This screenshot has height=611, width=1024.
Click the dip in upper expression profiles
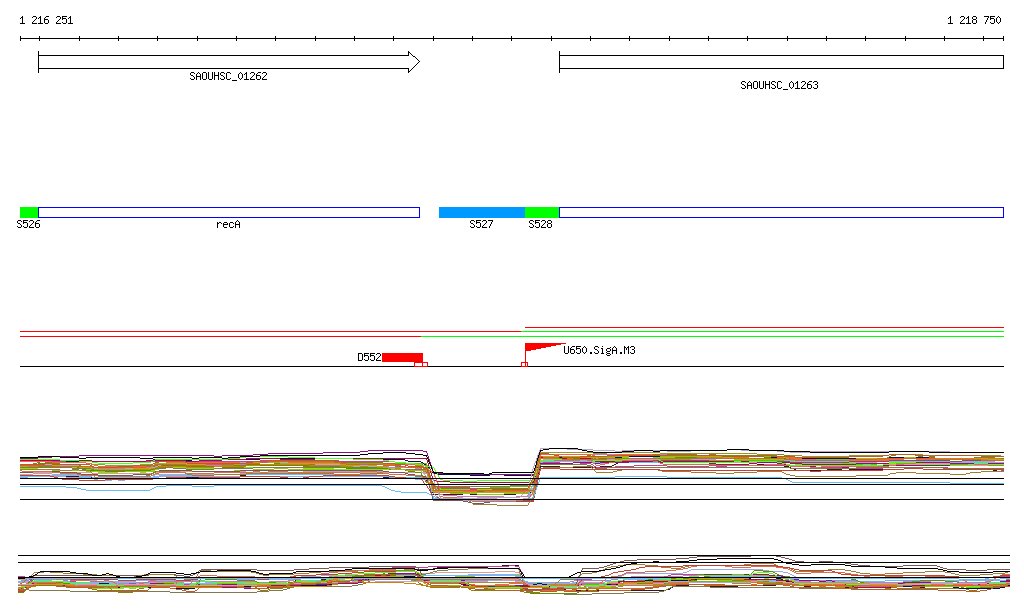tap(482, 485)
